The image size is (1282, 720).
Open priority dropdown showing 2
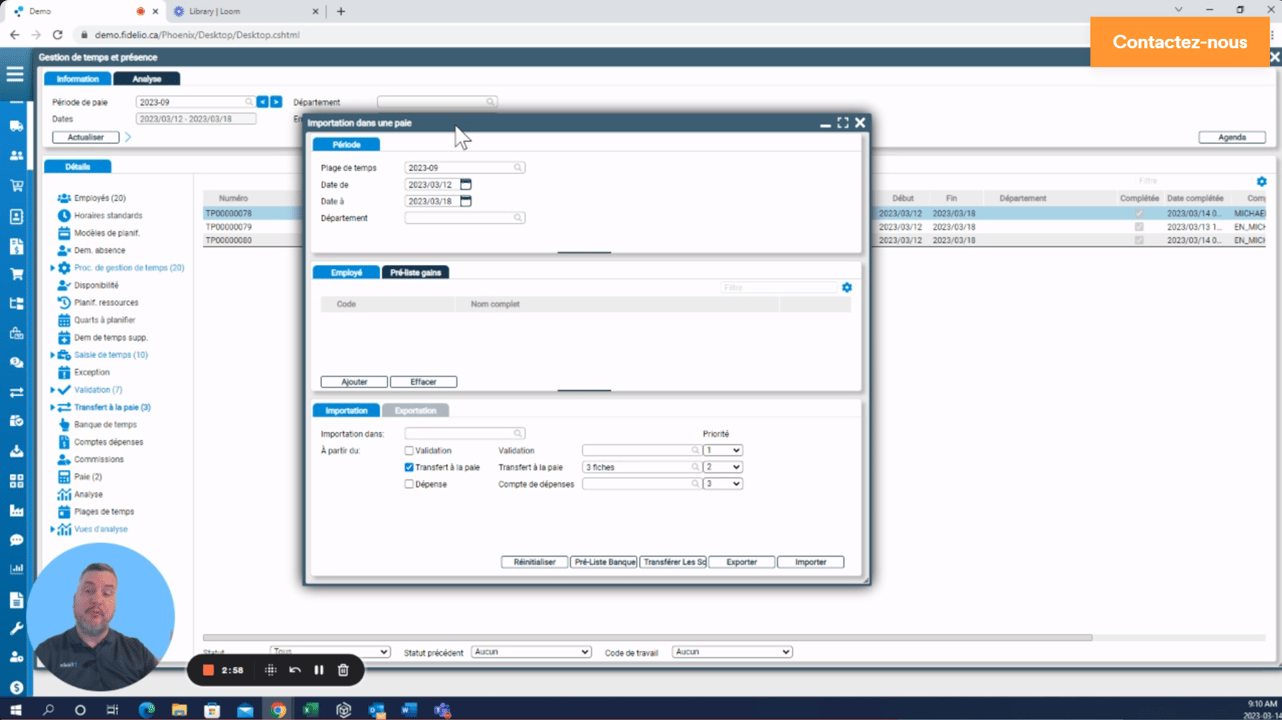(x=722, y=467)
